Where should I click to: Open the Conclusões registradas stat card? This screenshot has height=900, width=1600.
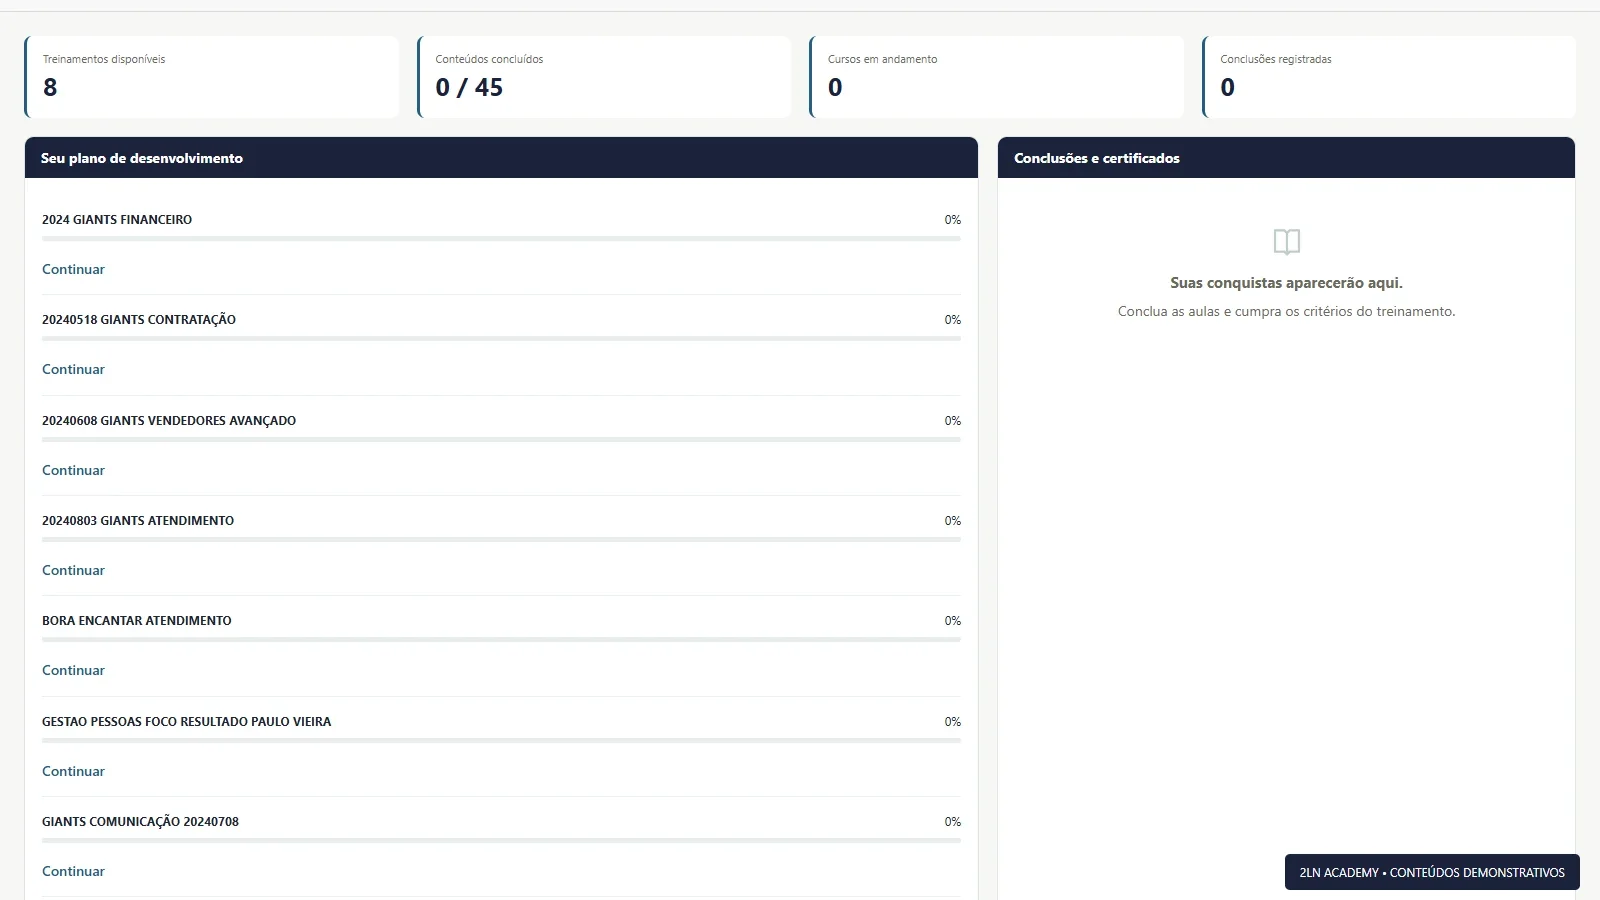point(1389,77)
